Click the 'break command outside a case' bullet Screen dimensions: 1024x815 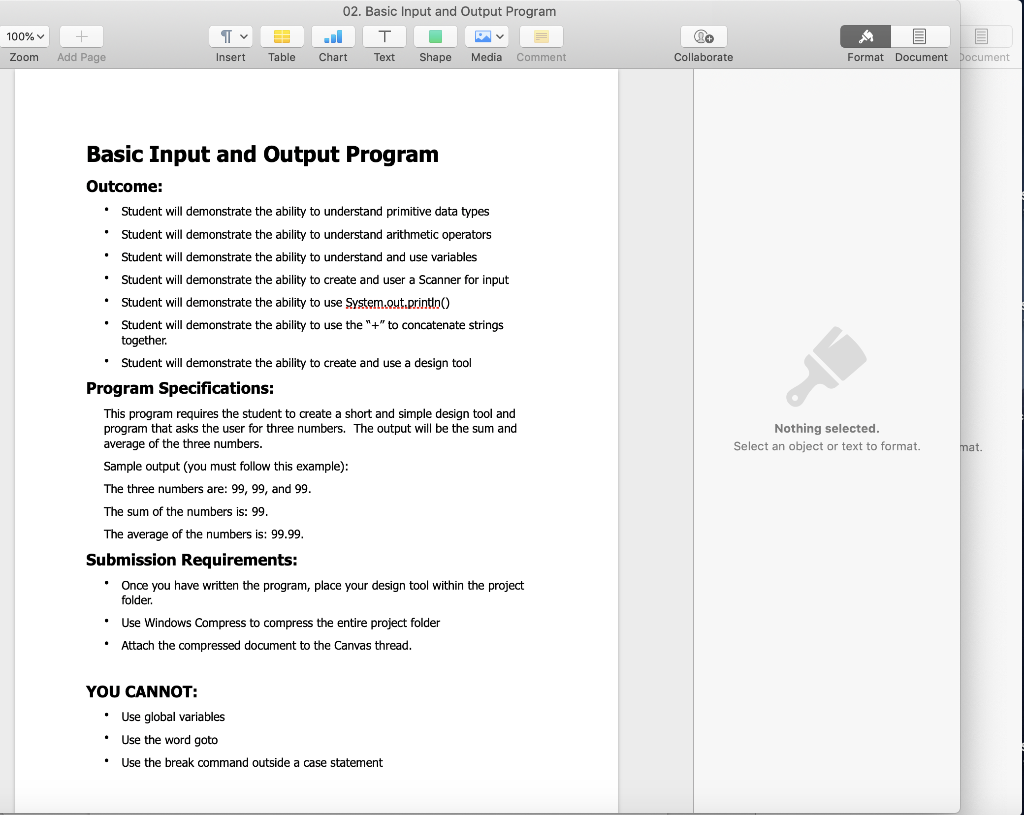pyautogui.click(x=252, y=763)
